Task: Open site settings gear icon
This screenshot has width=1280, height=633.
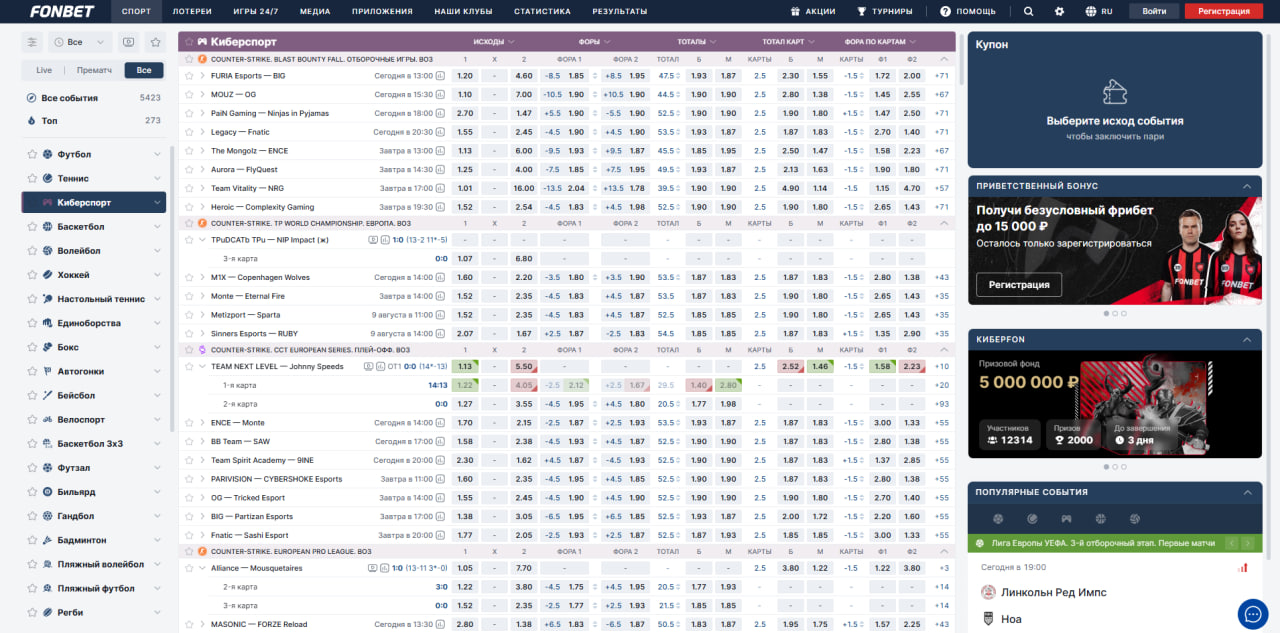Action: click(x=1060, y=11)
